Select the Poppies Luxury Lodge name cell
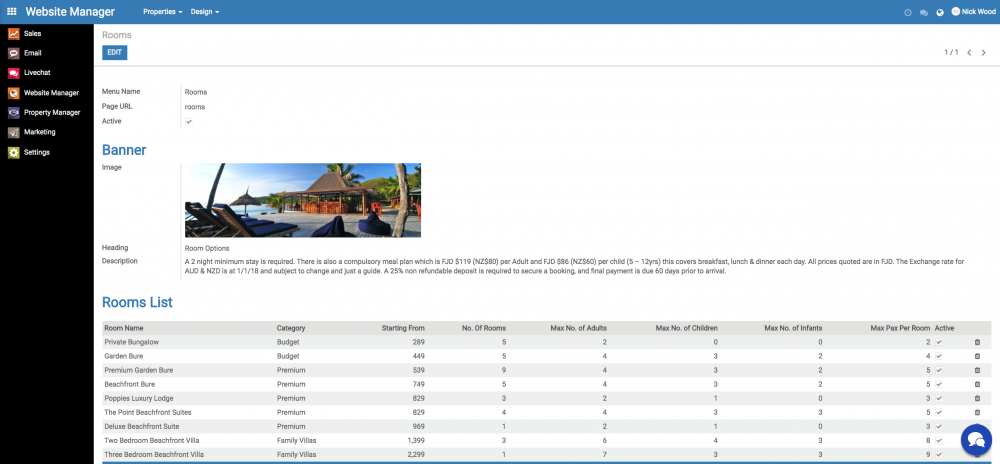This screenshot has width=1000, height=464. pyautogui.click(x=138, y=398)
